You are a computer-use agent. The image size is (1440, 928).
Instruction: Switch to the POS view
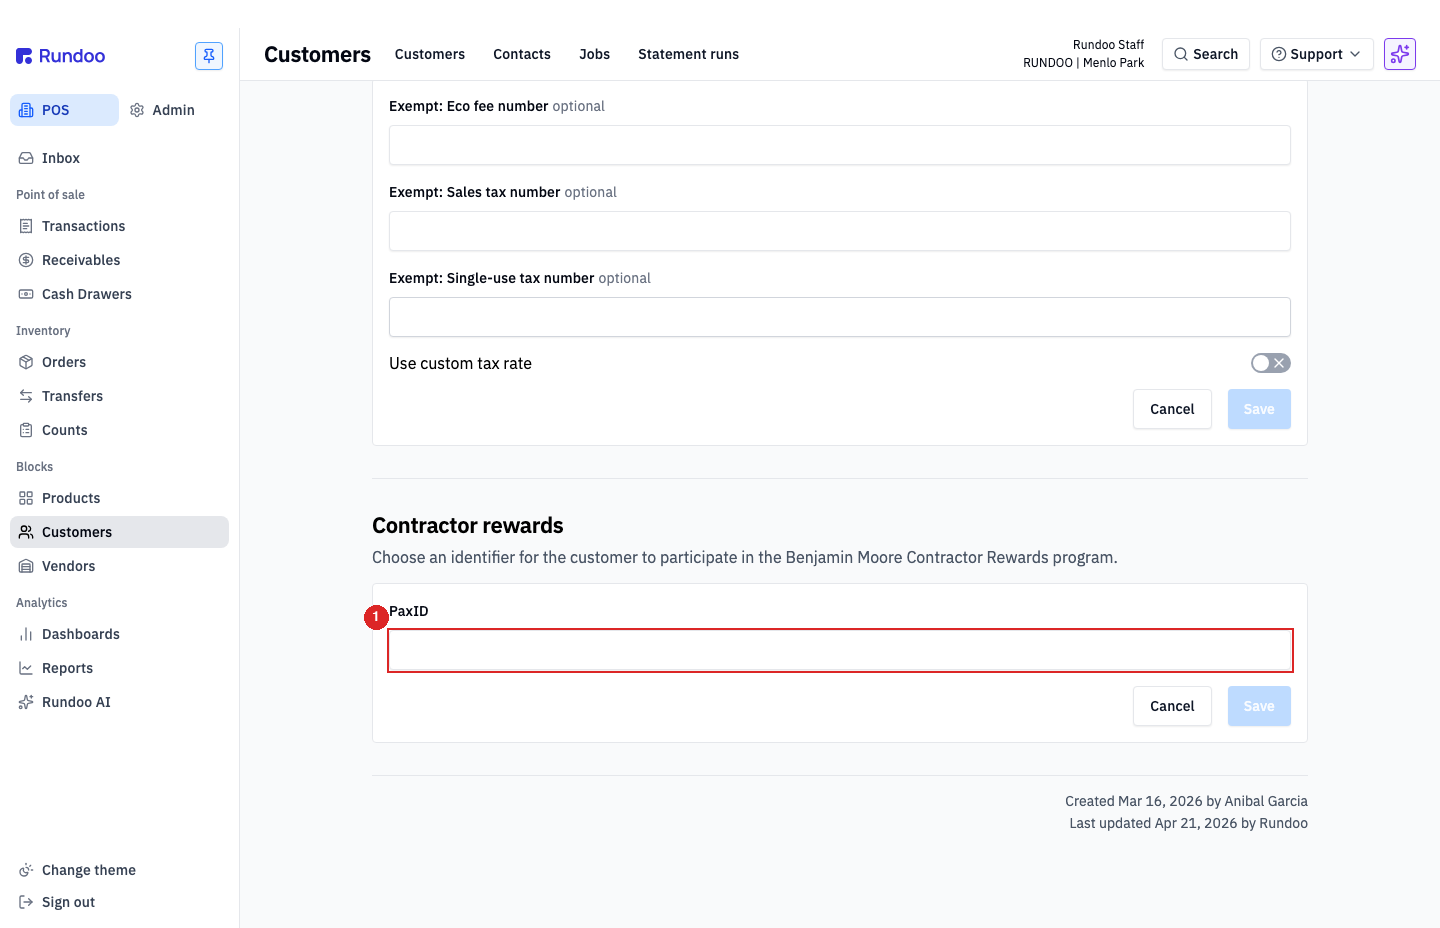click(64, 110)
